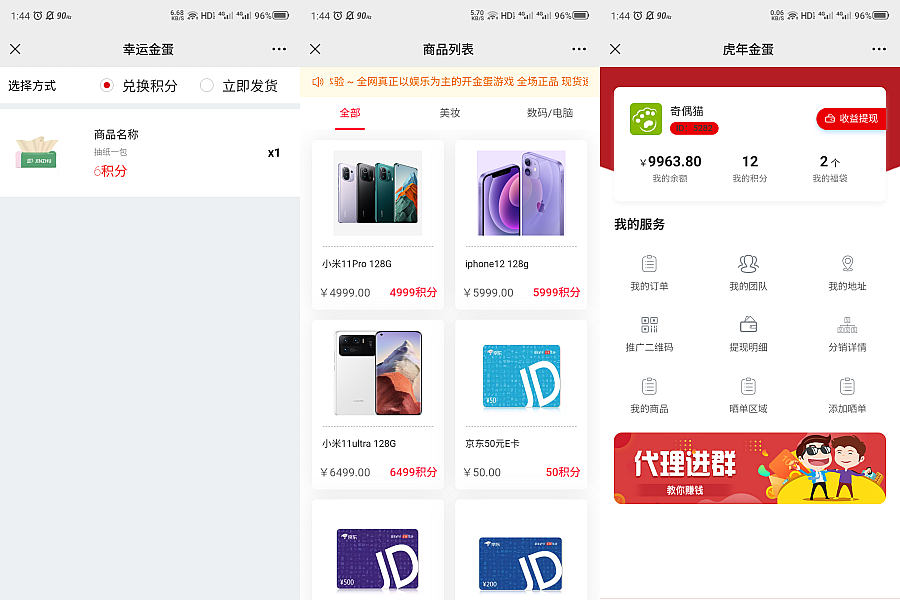Tap the scrolling announcement text
This screenshot has width=900, height=600.
[x=459, y=82]
